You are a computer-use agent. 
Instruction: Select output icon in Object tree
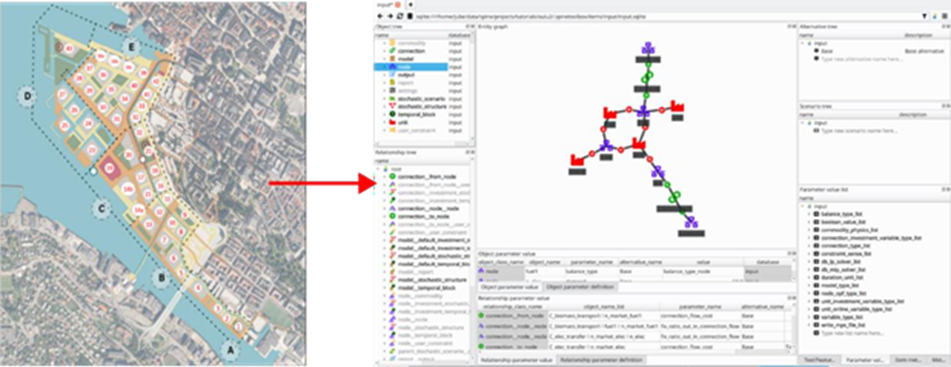(392, 75)
